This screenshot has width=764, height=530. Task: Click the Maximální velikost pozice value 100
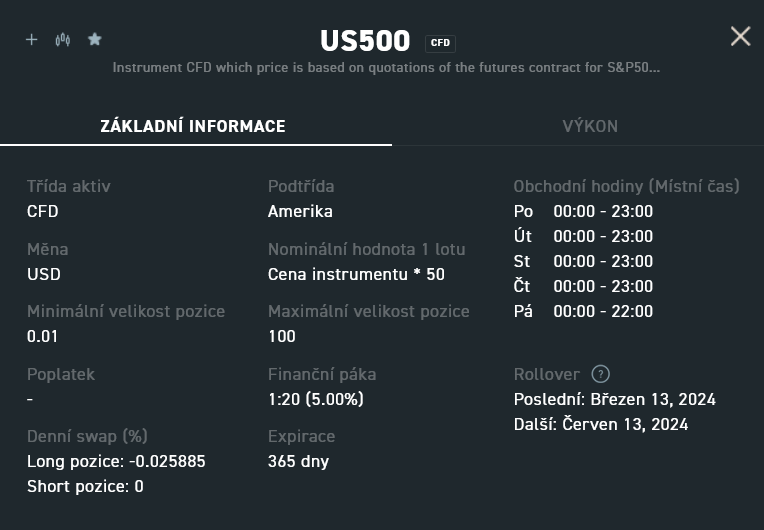[x=282, y=336]
